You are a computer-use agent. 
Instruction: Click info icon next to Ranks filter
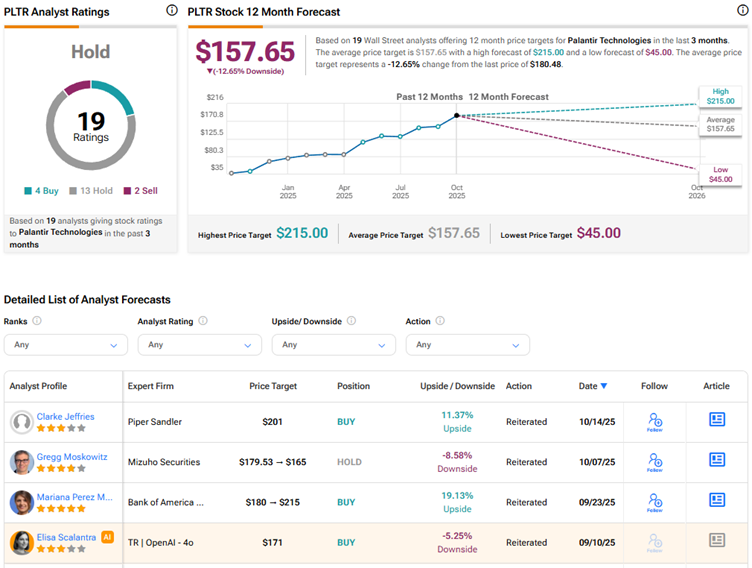click(x=37, y=321)
